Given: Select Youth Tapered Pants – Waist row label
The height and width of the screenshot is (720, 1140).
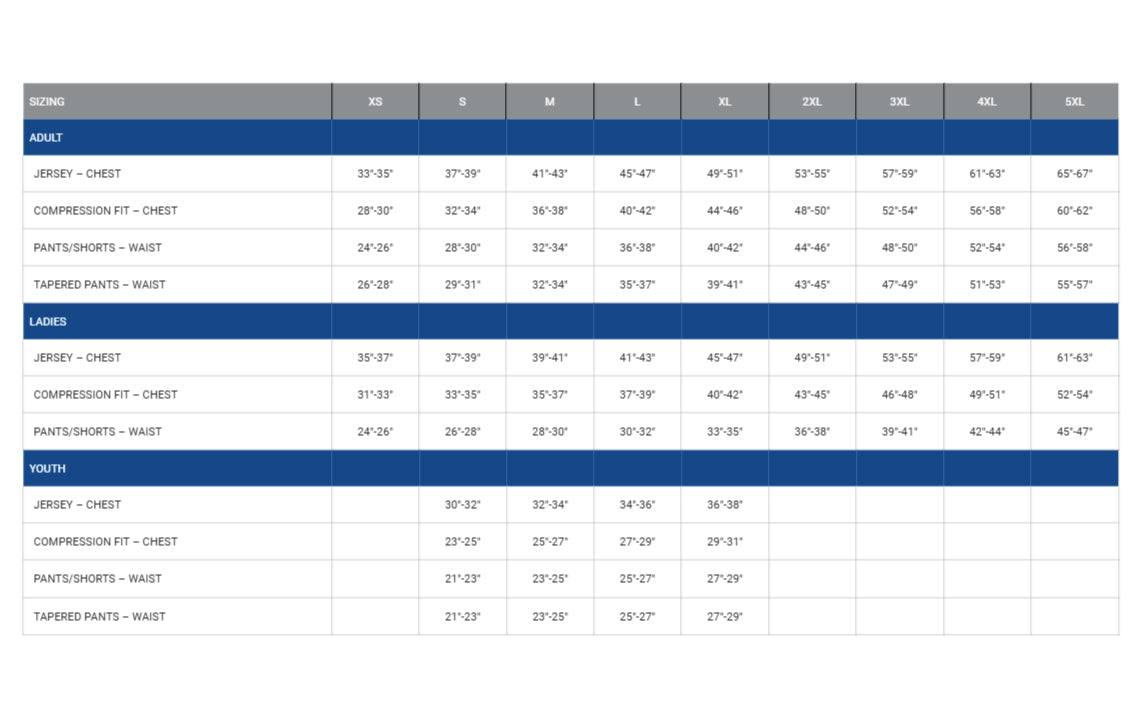Looking at the screenshot, I should click(100, 617).
